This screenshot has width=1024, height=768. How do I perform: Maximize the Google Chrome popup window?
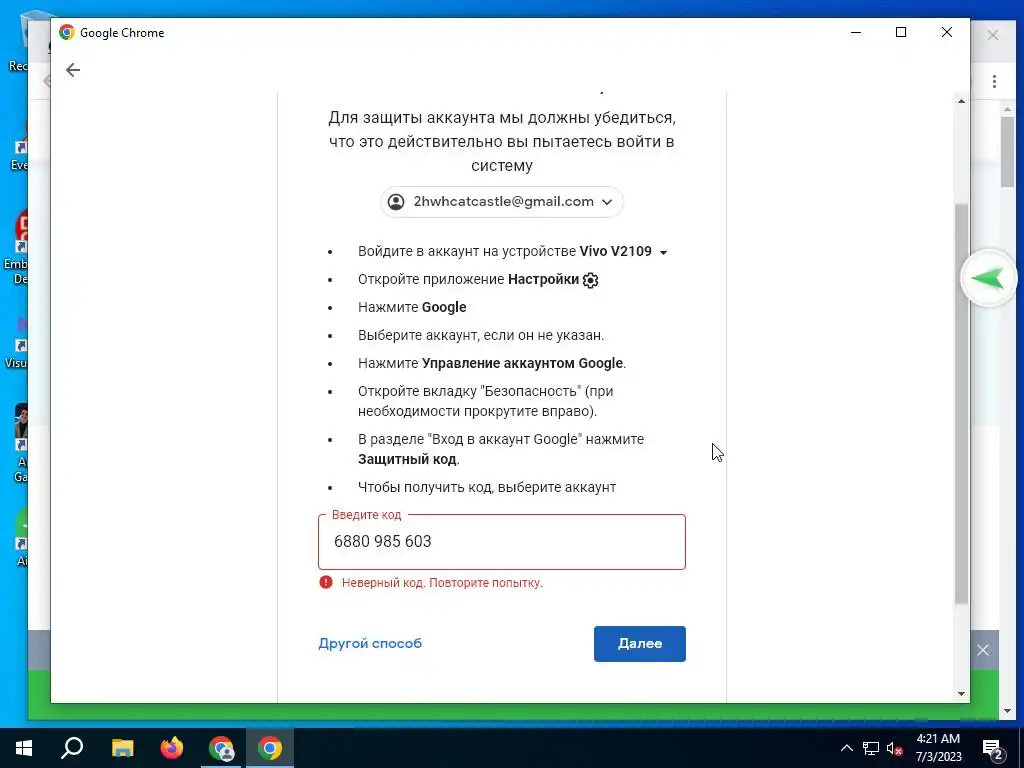click(901, 32)
